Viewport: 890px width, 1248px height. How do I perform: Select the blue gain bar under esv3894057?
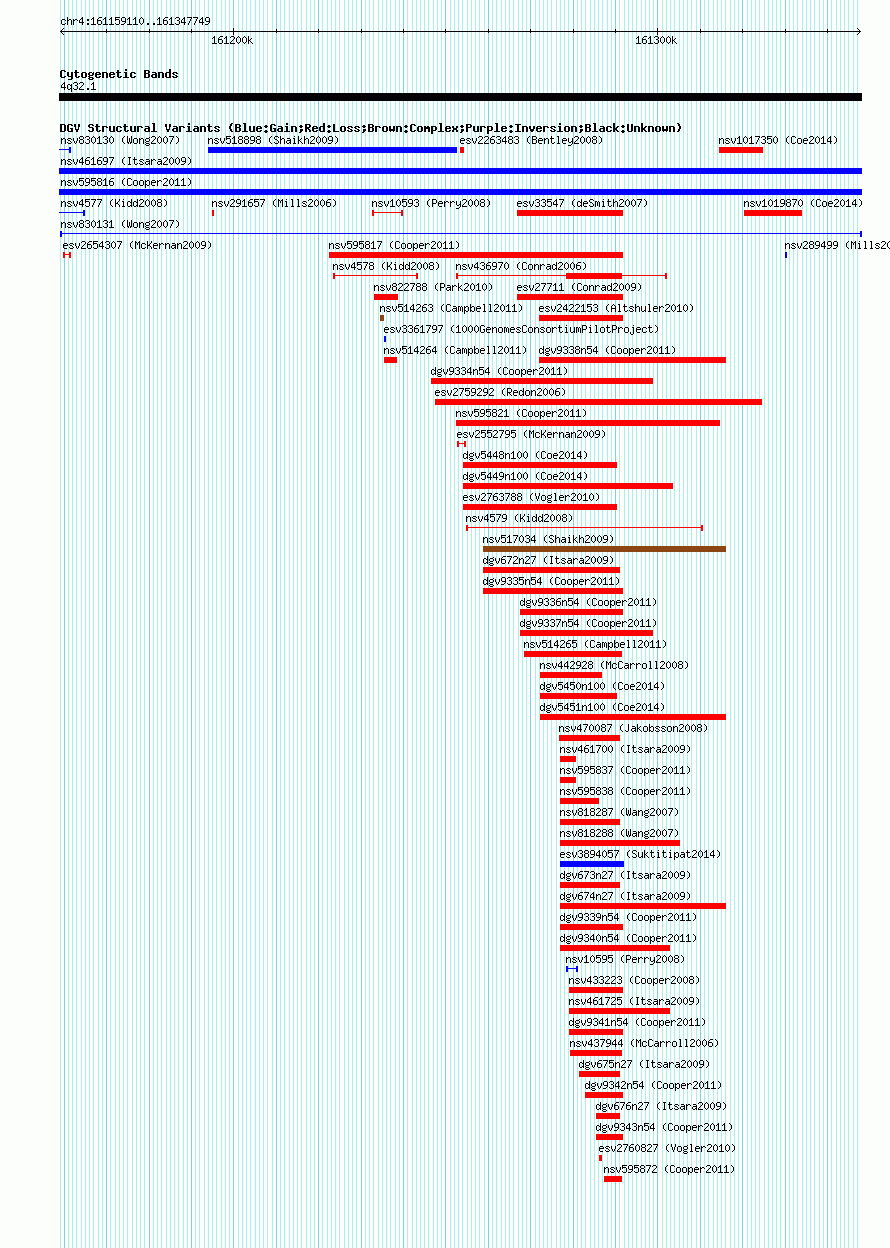click(592, 864)
